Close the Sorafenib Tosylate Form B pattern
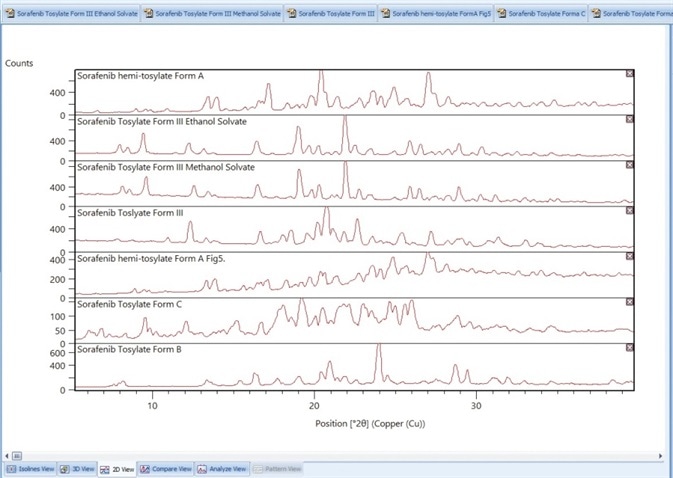 [629, 347]
